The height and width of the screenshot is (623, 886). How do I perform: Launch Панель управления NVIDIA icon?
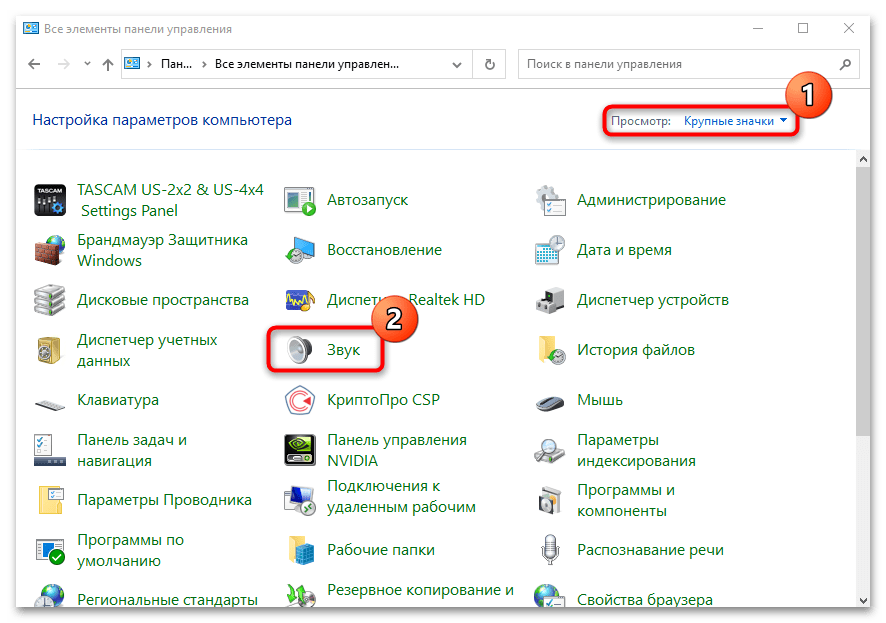(x=300, y=450)
